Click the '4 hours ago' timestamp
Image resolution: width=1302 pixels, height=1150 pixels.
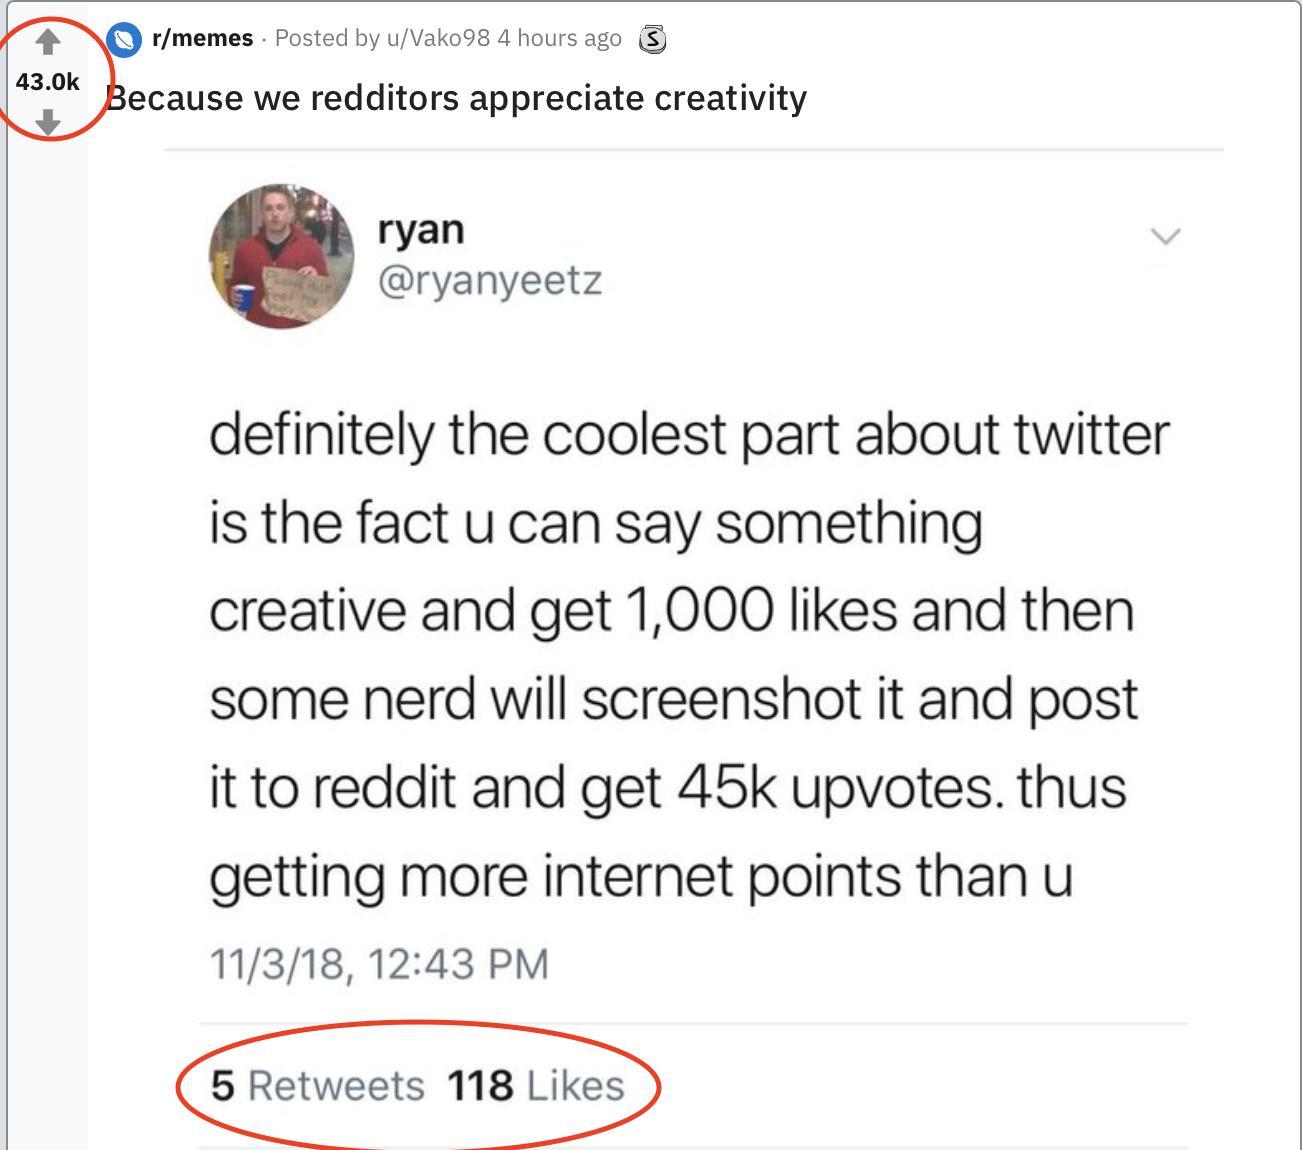tap(559, 38)
